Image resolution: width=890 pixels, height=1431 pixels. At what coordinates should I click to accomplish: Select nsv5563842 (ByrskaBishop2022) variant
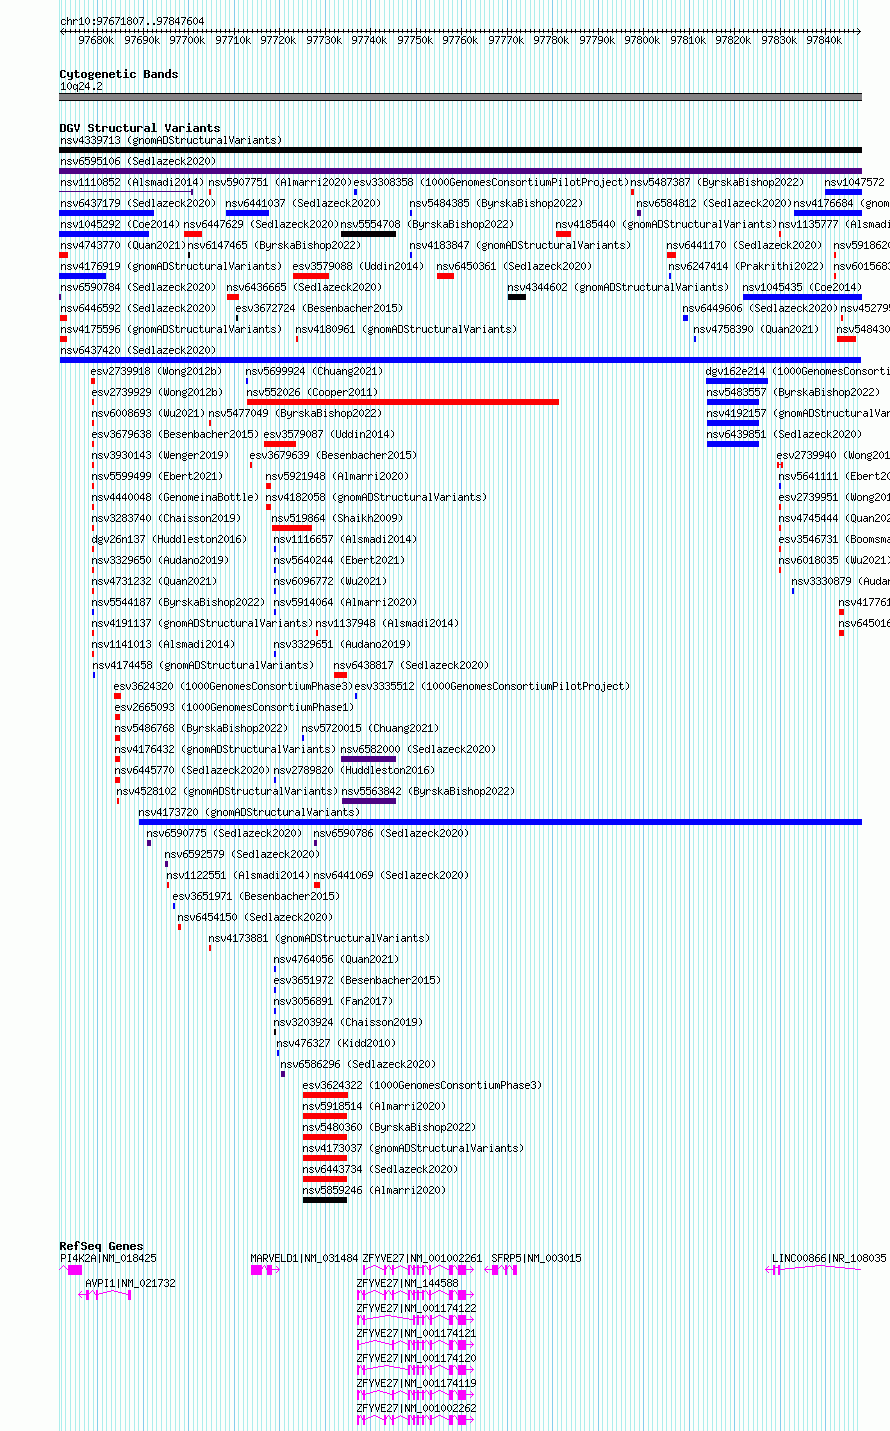tap(429, 791)
